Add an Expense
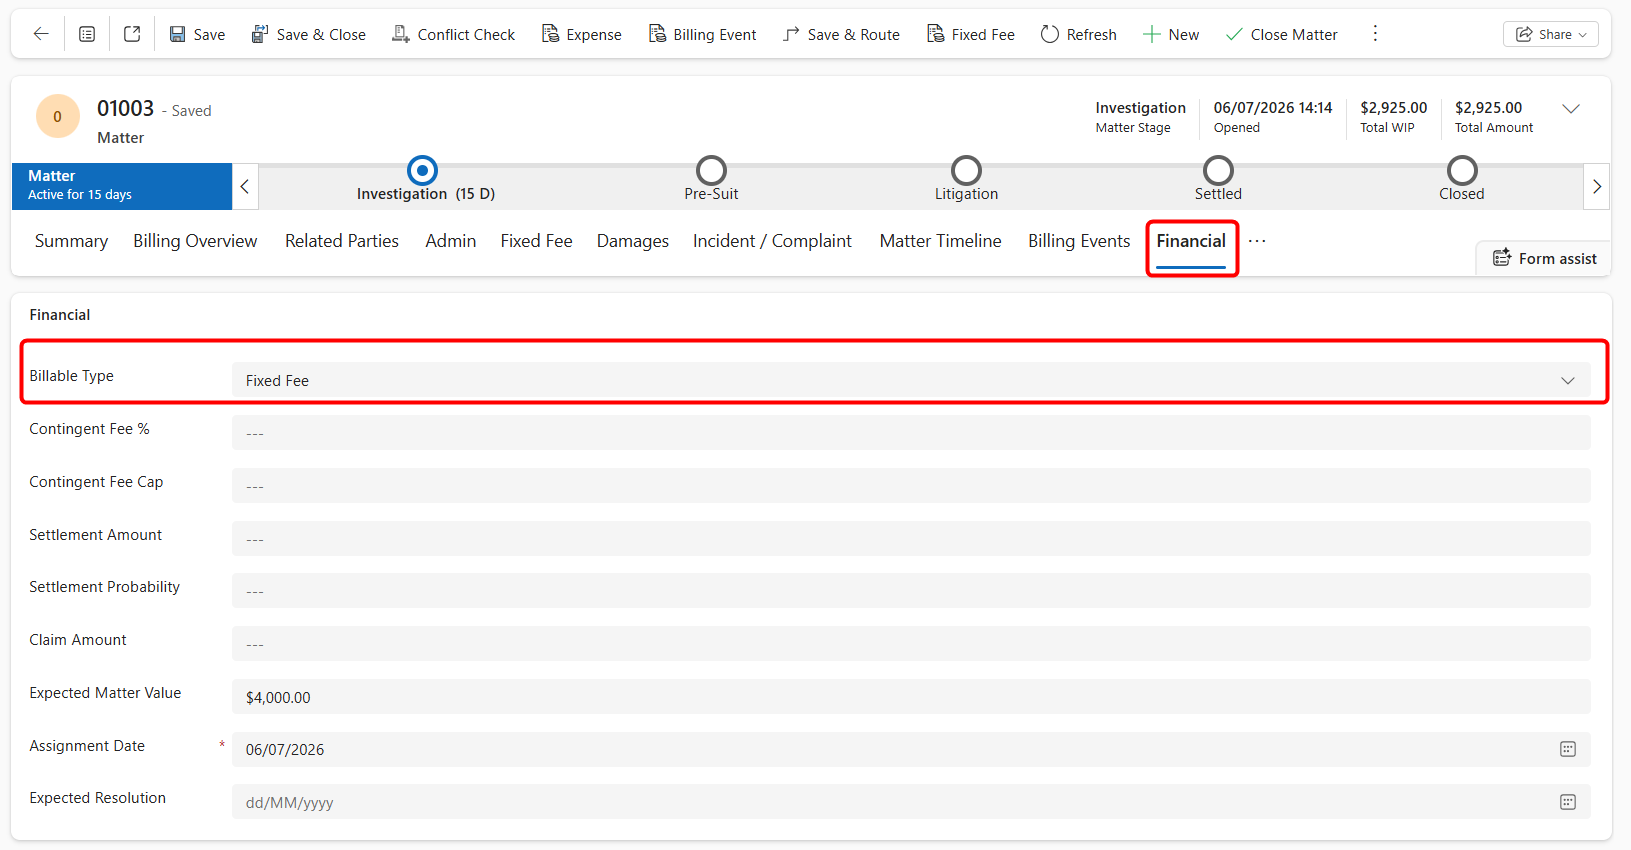 point(581,34)
